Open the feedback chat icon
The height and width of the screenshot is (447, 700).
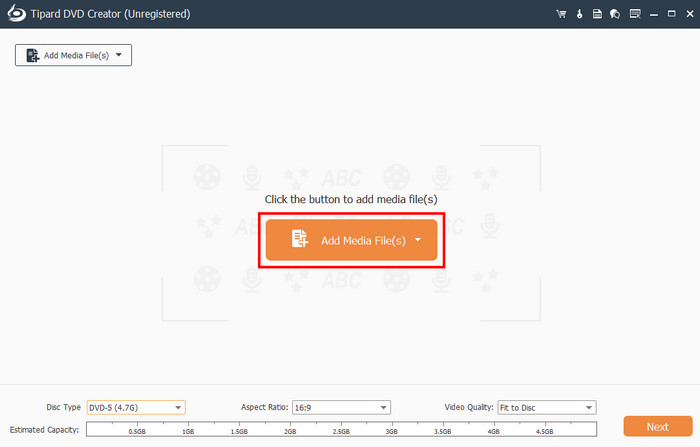[x=615, y=14]
